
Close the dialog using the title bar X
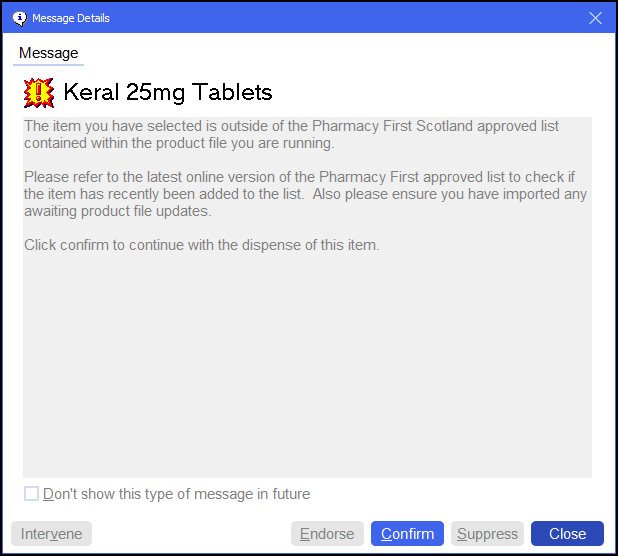point(595,18)
